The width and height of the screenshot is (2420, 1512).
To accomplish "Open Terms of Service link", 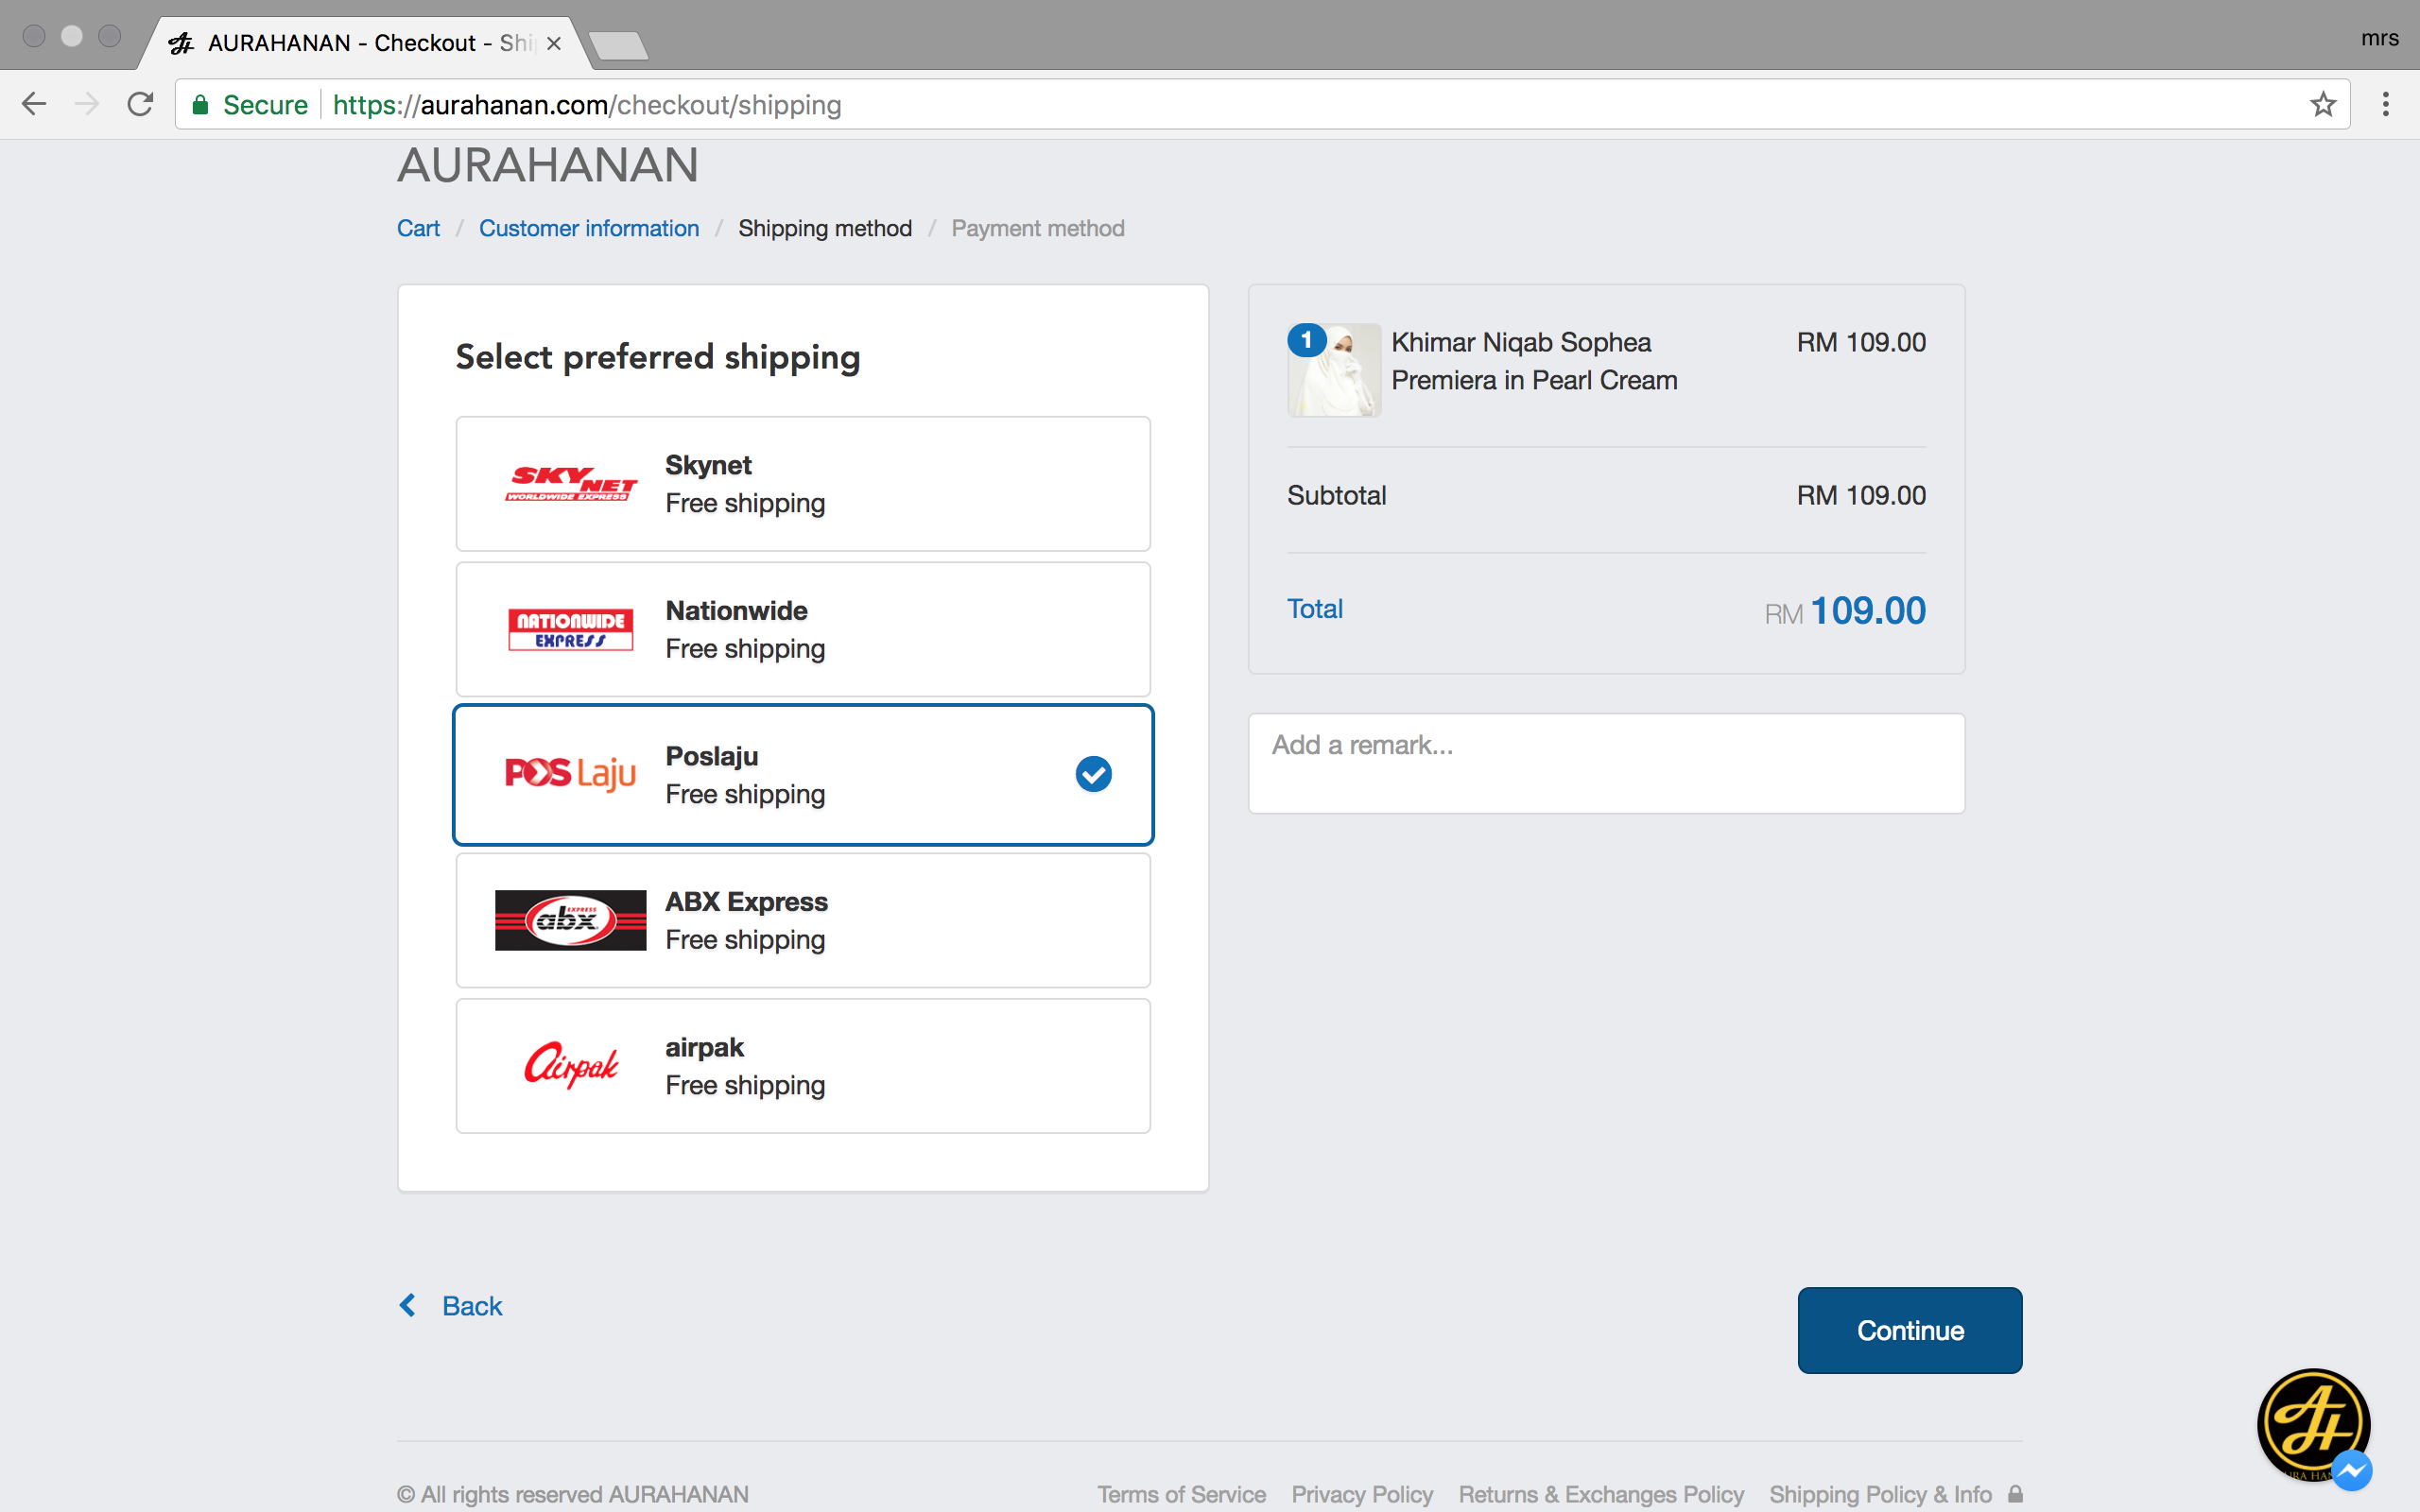I will tap(1181, 1494).
